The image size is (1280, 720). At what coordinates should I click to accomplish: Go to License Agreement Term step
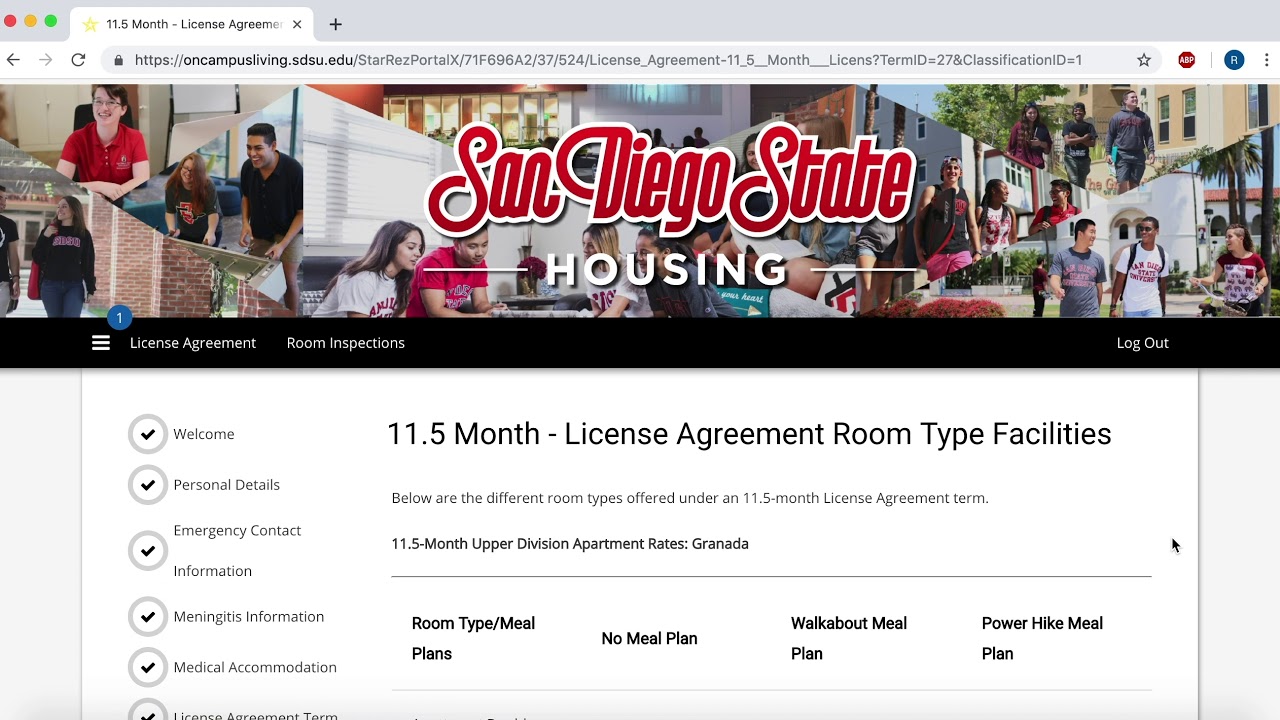tap(256, 714)
